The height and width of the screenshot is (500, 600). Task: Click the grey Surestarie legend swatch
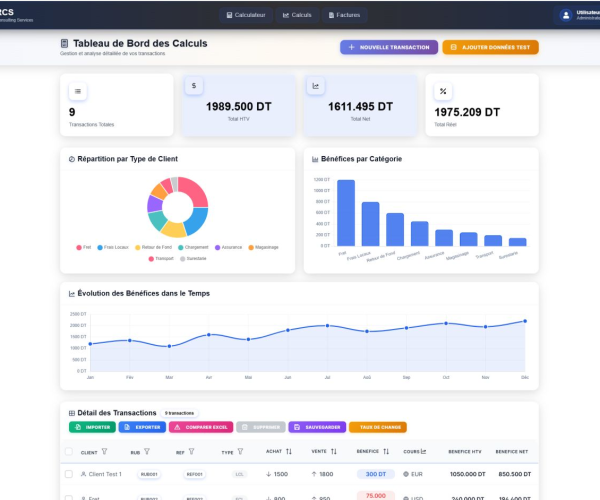click(183, 259)
